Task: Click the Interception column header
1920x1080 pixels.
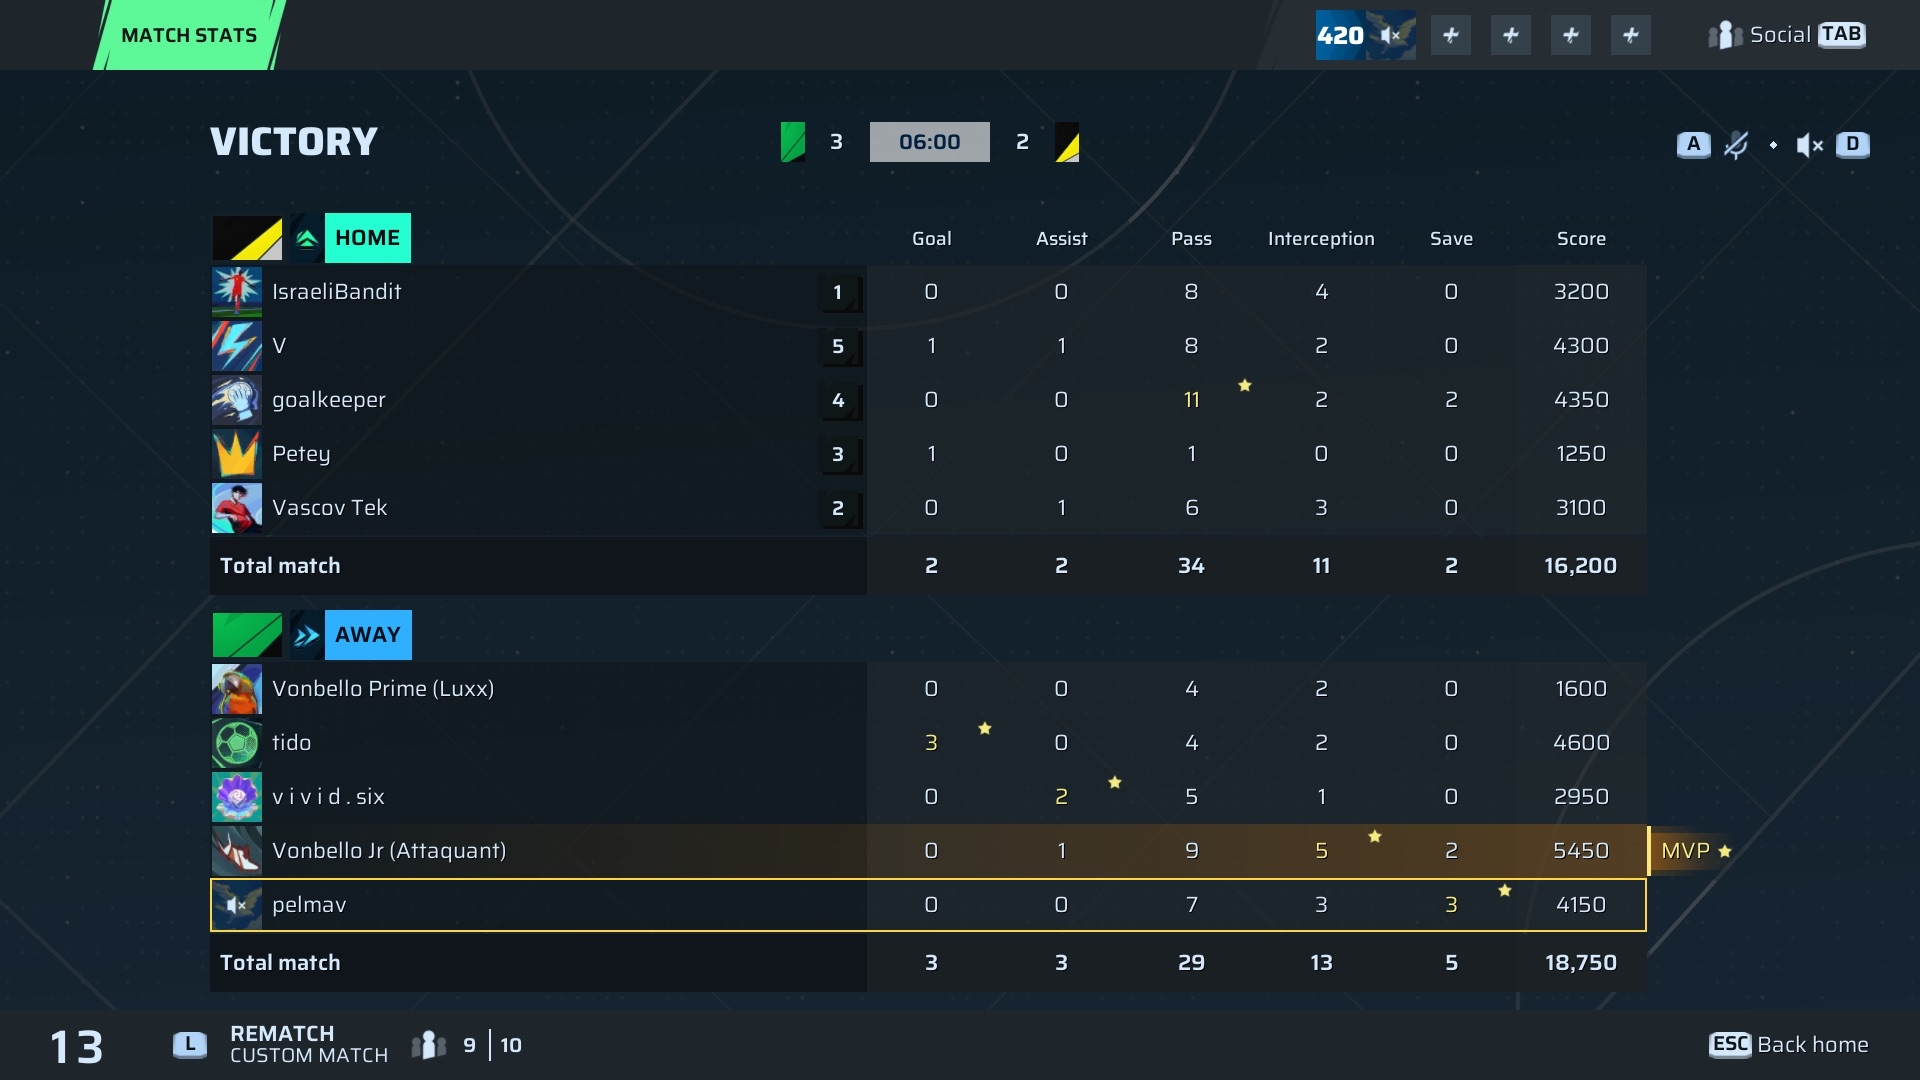Action: click(x=1321, y=239)
